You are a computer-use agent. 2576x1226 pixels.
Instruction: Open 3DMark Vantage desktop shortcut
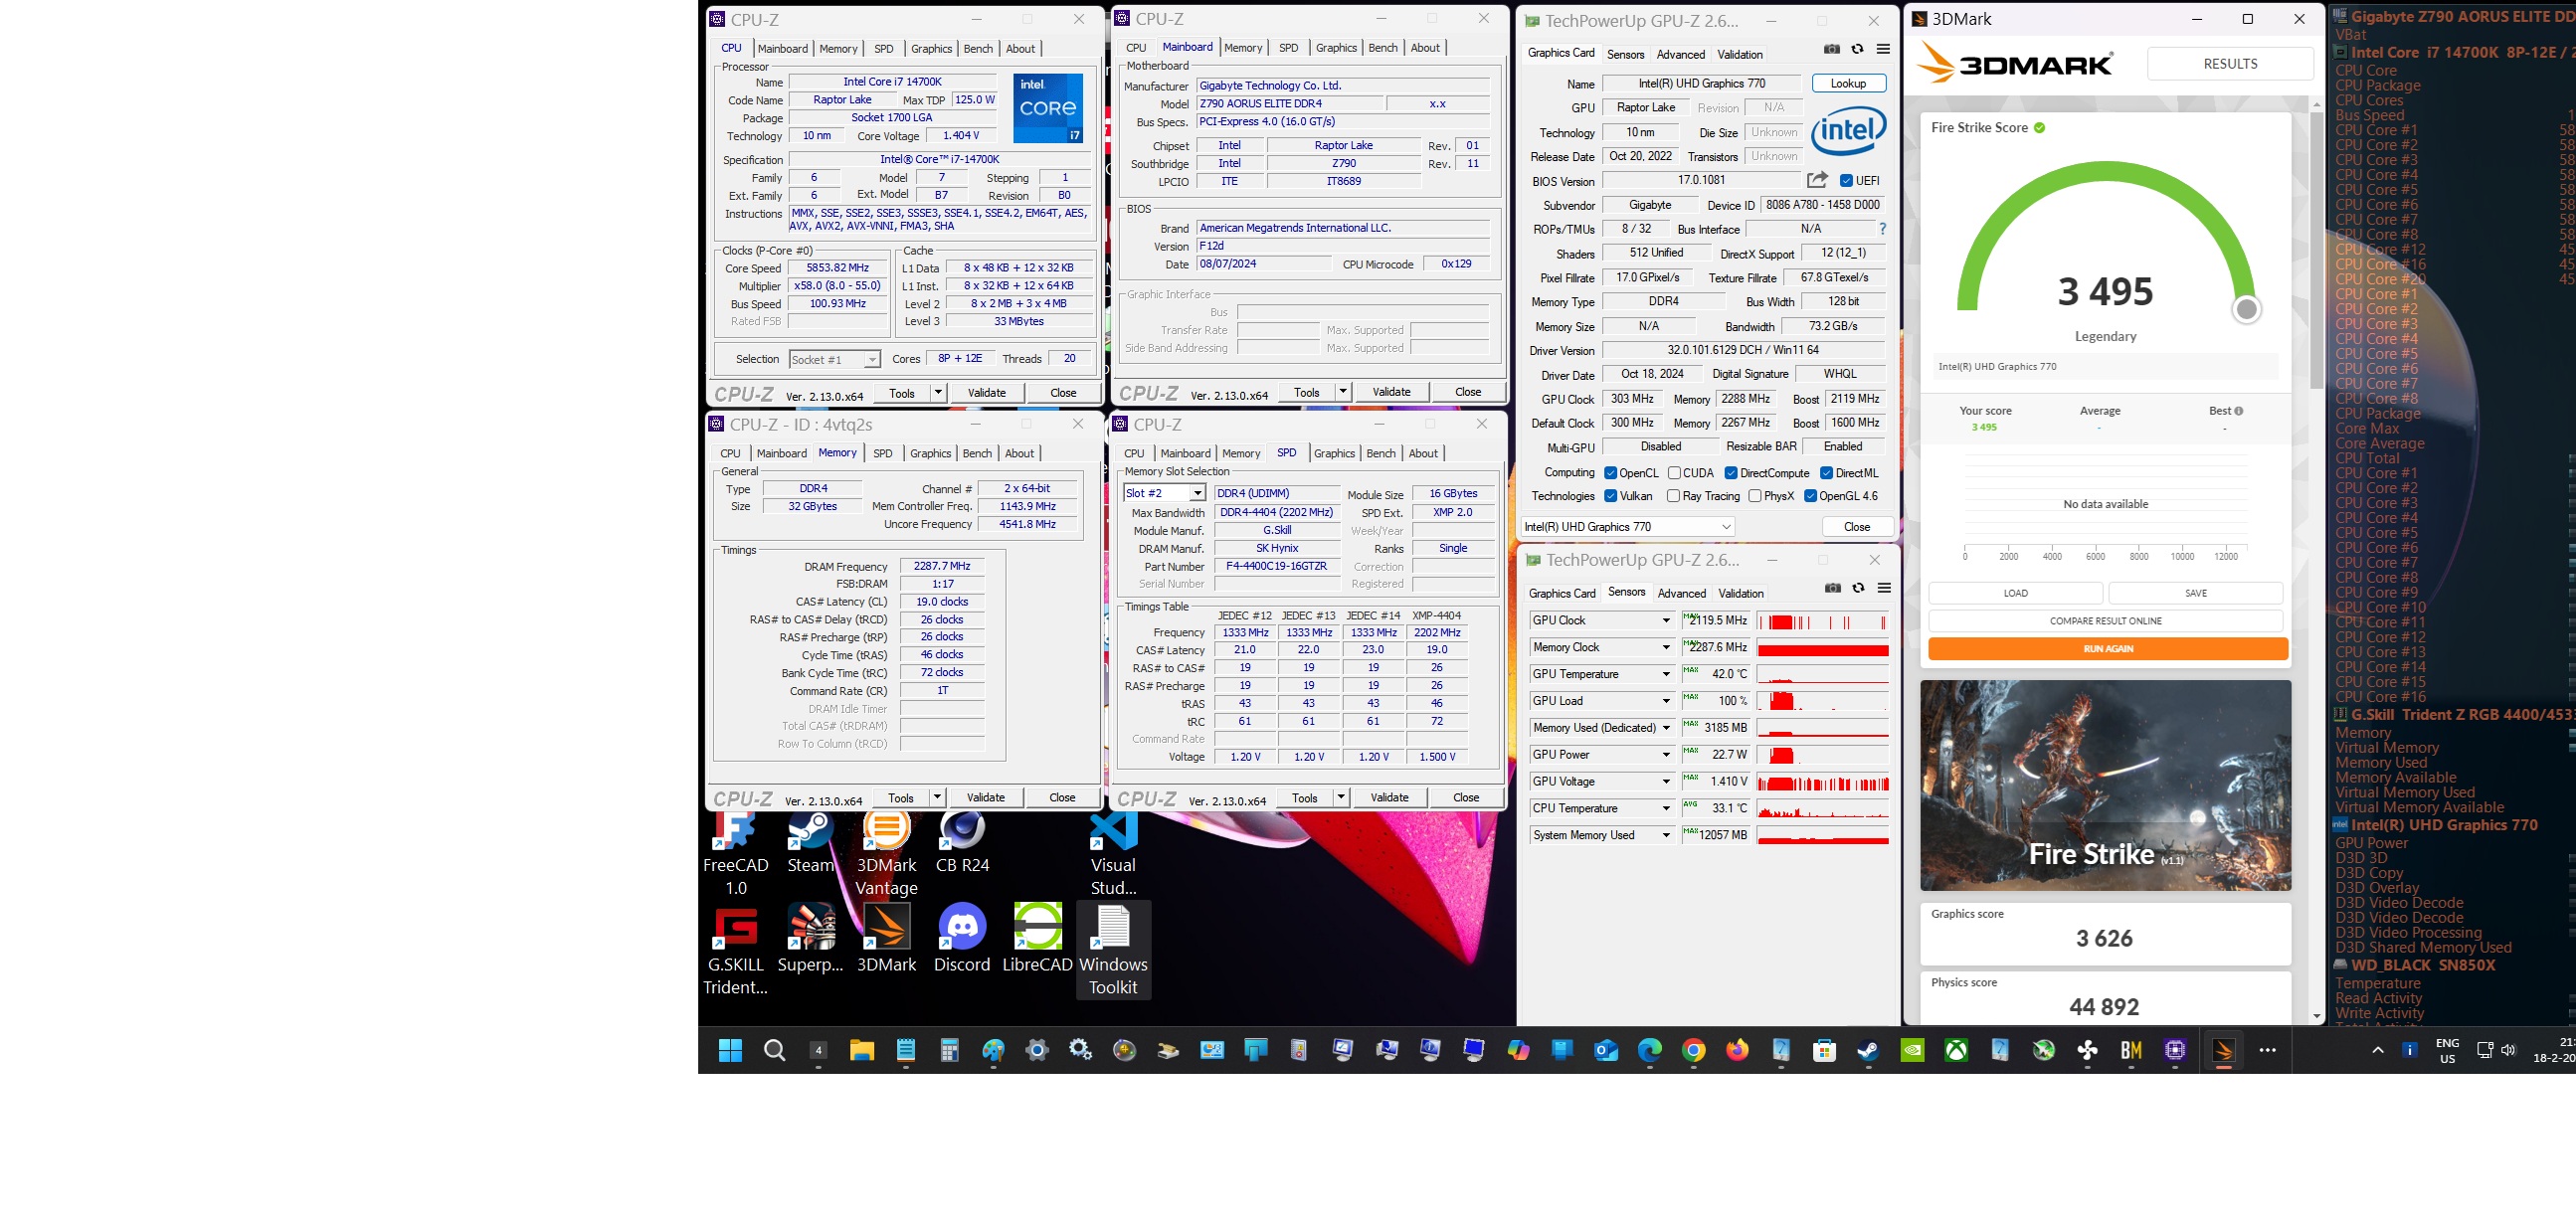point(886,853)
